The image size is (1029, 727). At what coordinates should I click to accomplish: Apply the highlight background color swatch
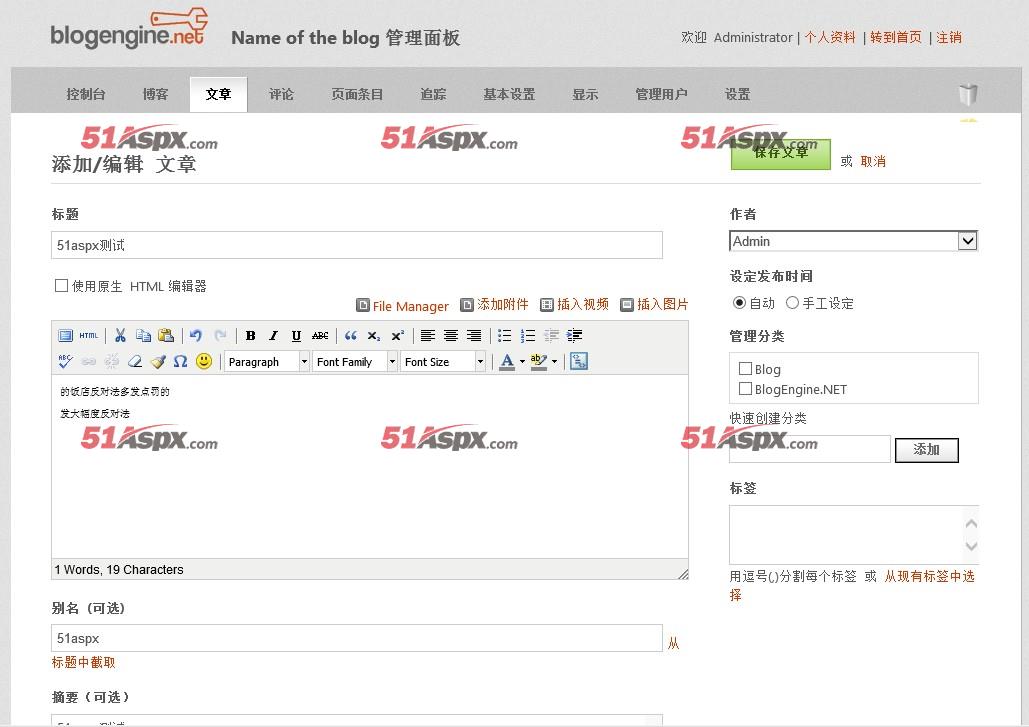click(x=539, y=362)
